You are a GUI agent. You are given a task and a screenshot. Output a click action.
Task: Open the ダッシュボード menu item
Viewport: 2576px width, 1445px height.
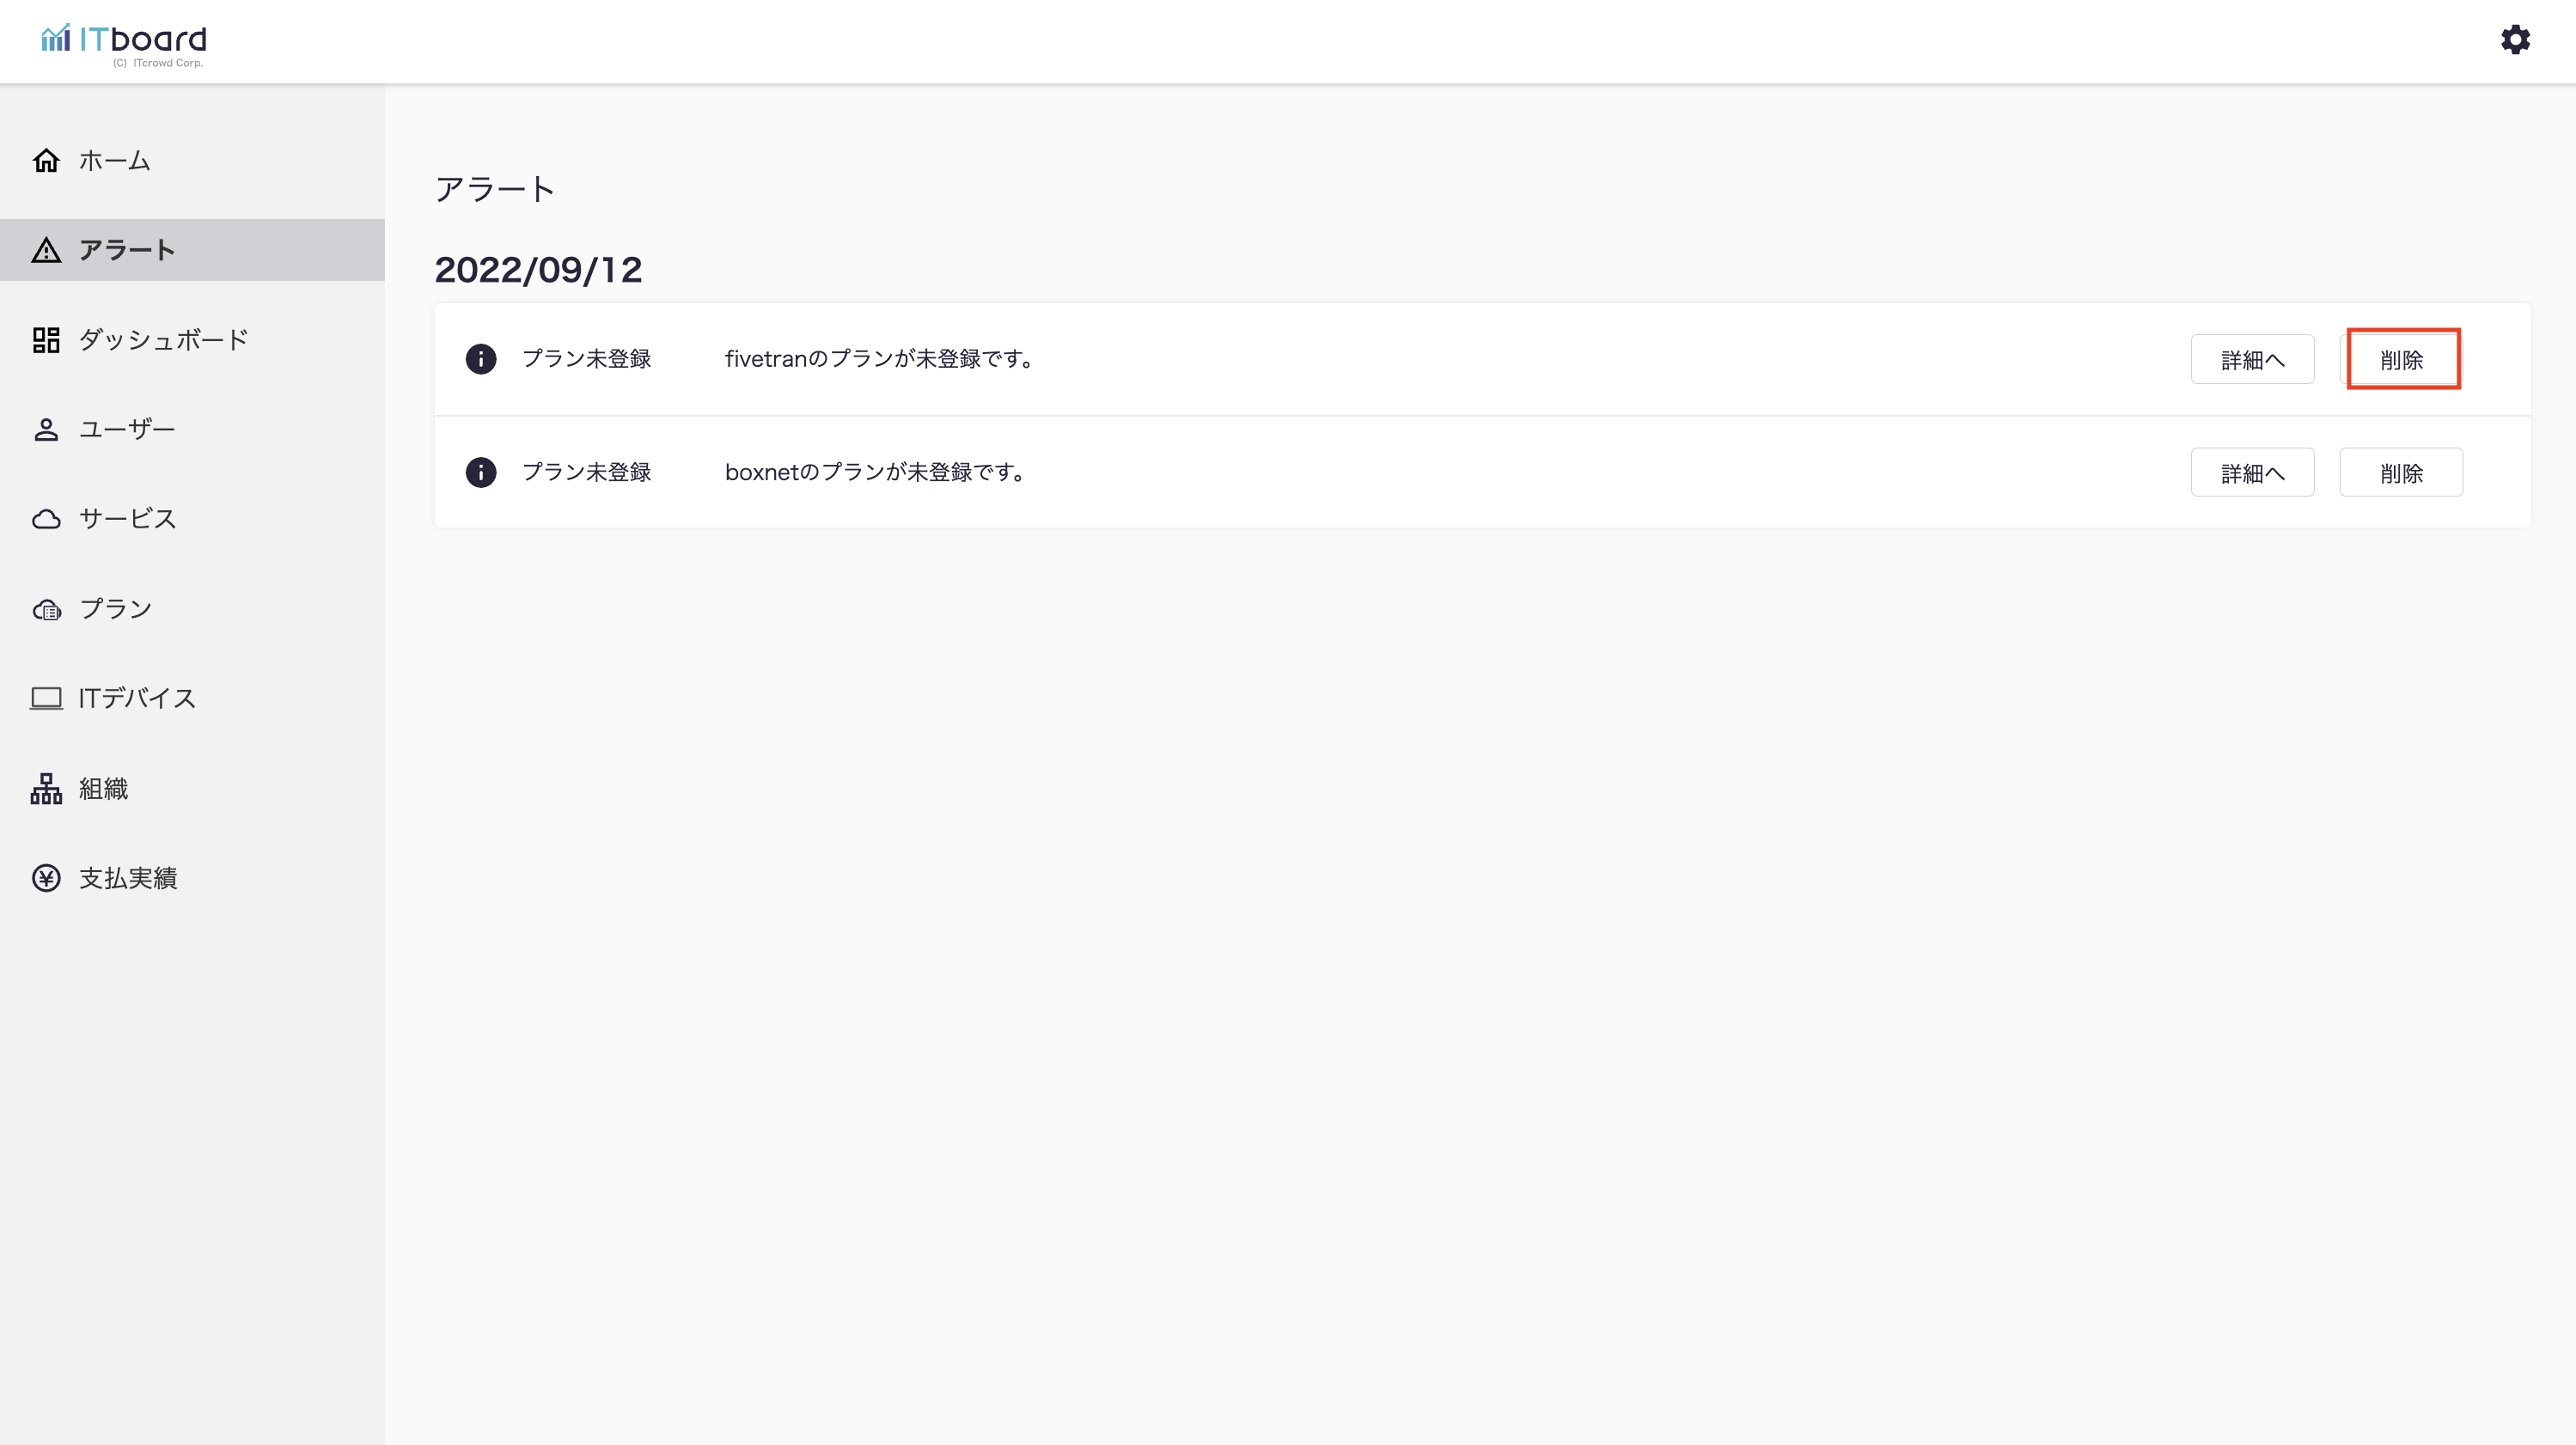(163, 340)
